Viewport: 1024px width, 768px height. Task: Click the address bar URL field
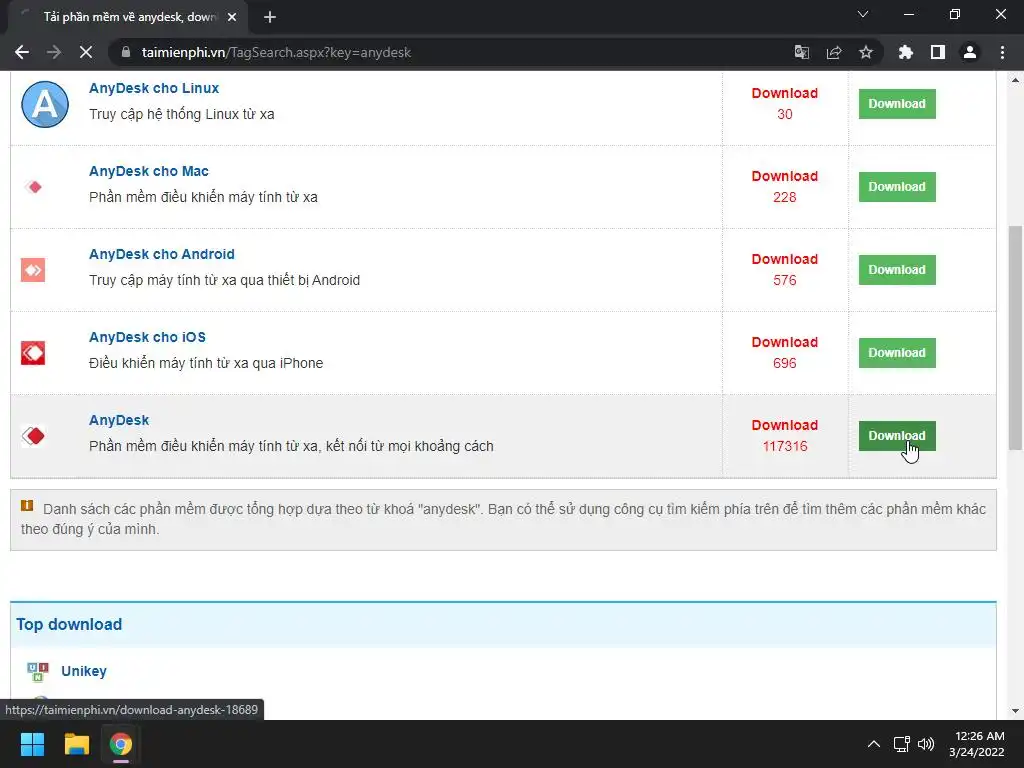[451, 52]
